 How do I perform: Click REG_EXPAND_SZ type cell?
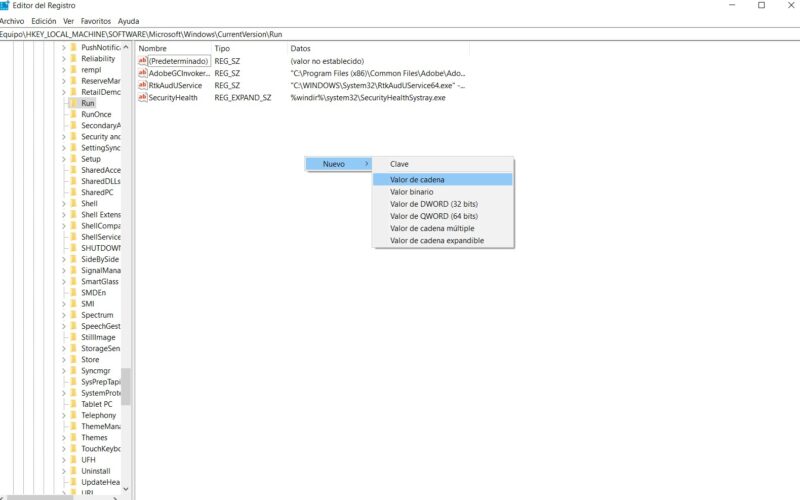tap(243, 97)
